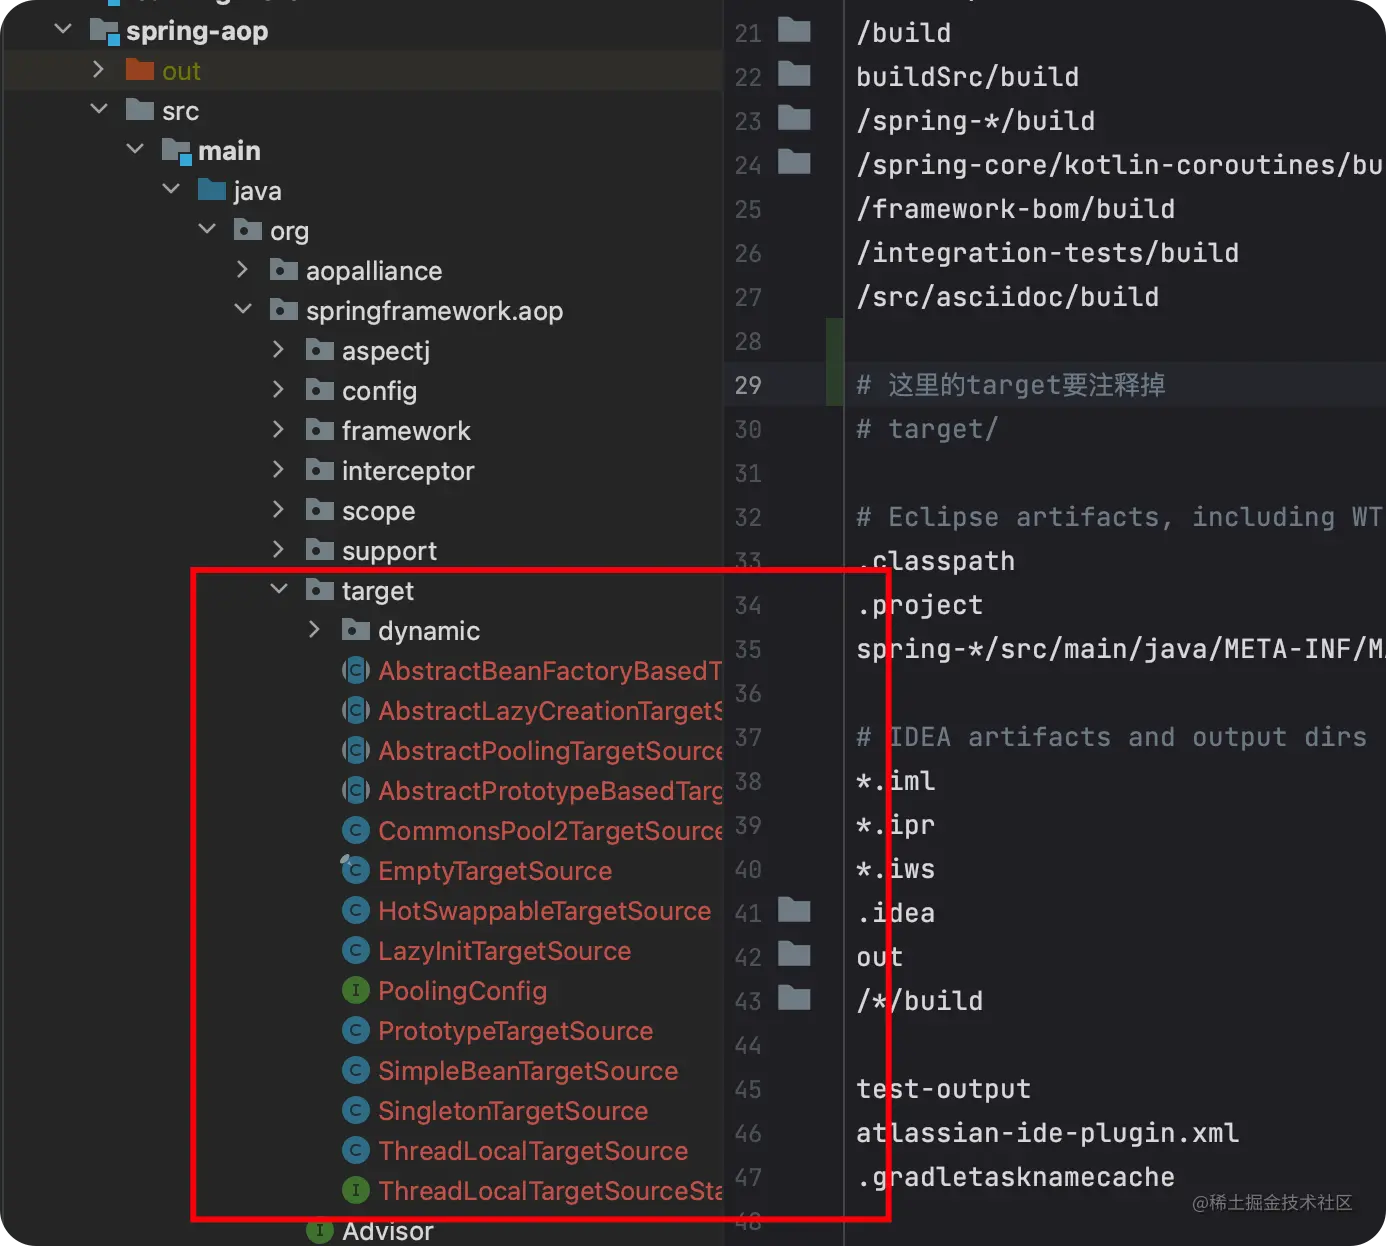Click the '.classpath' line text

click(x=935, y=561)
